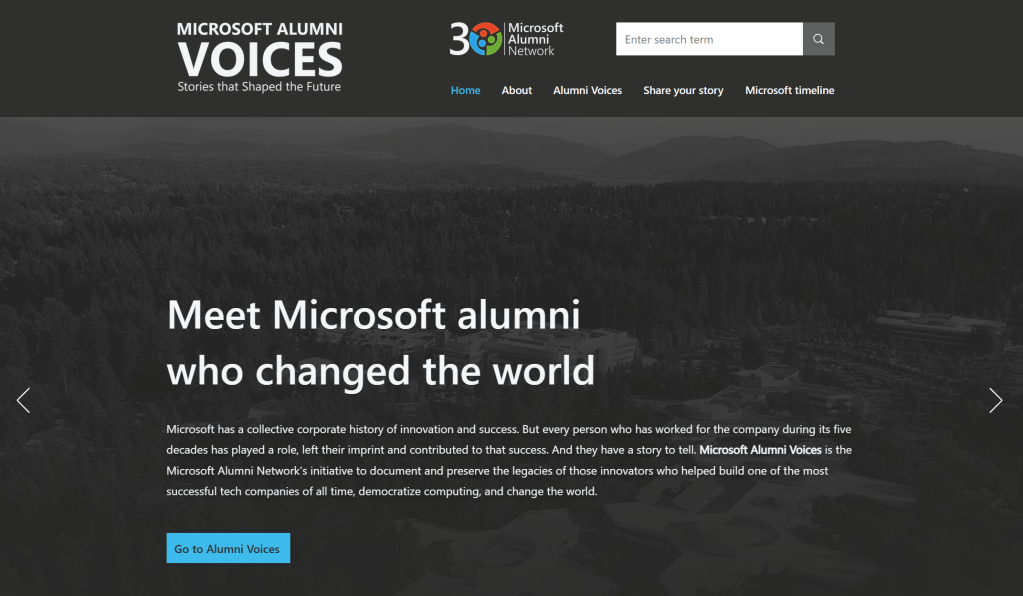Select the Home navigation item
Viewport: 1023px width, 596px height.
tap(465, 90)
